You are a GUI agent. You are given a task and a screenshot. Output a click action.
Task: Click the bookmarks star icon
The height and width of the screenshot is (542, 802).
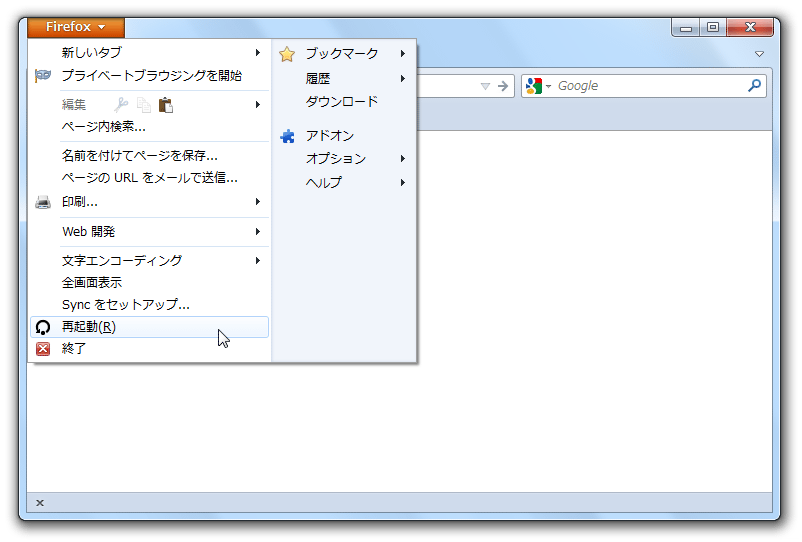coord(287,54)
